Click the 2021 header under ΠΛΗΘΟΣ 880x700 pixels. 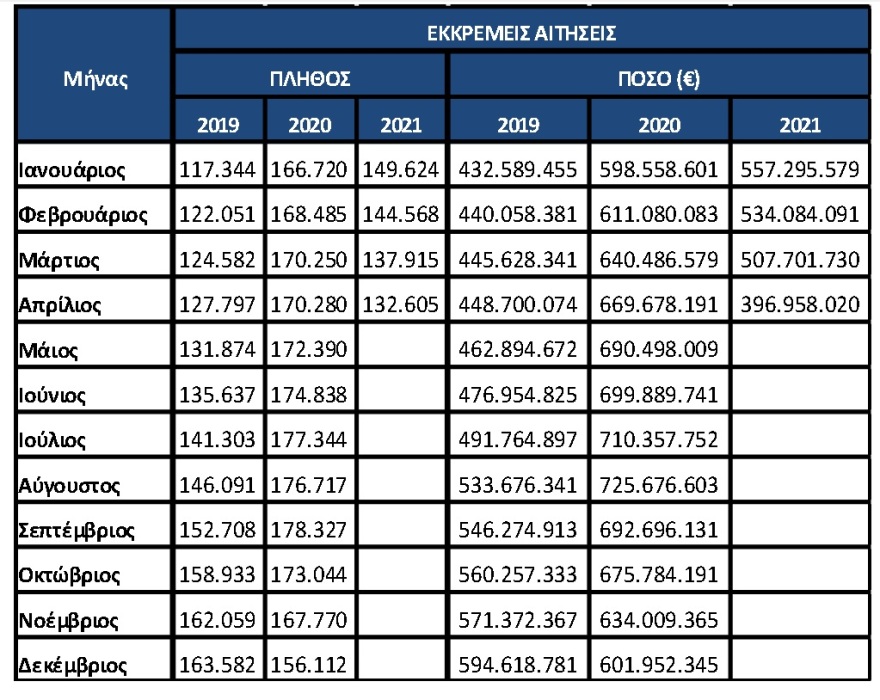pyautogui.click(x=401, y=125)
